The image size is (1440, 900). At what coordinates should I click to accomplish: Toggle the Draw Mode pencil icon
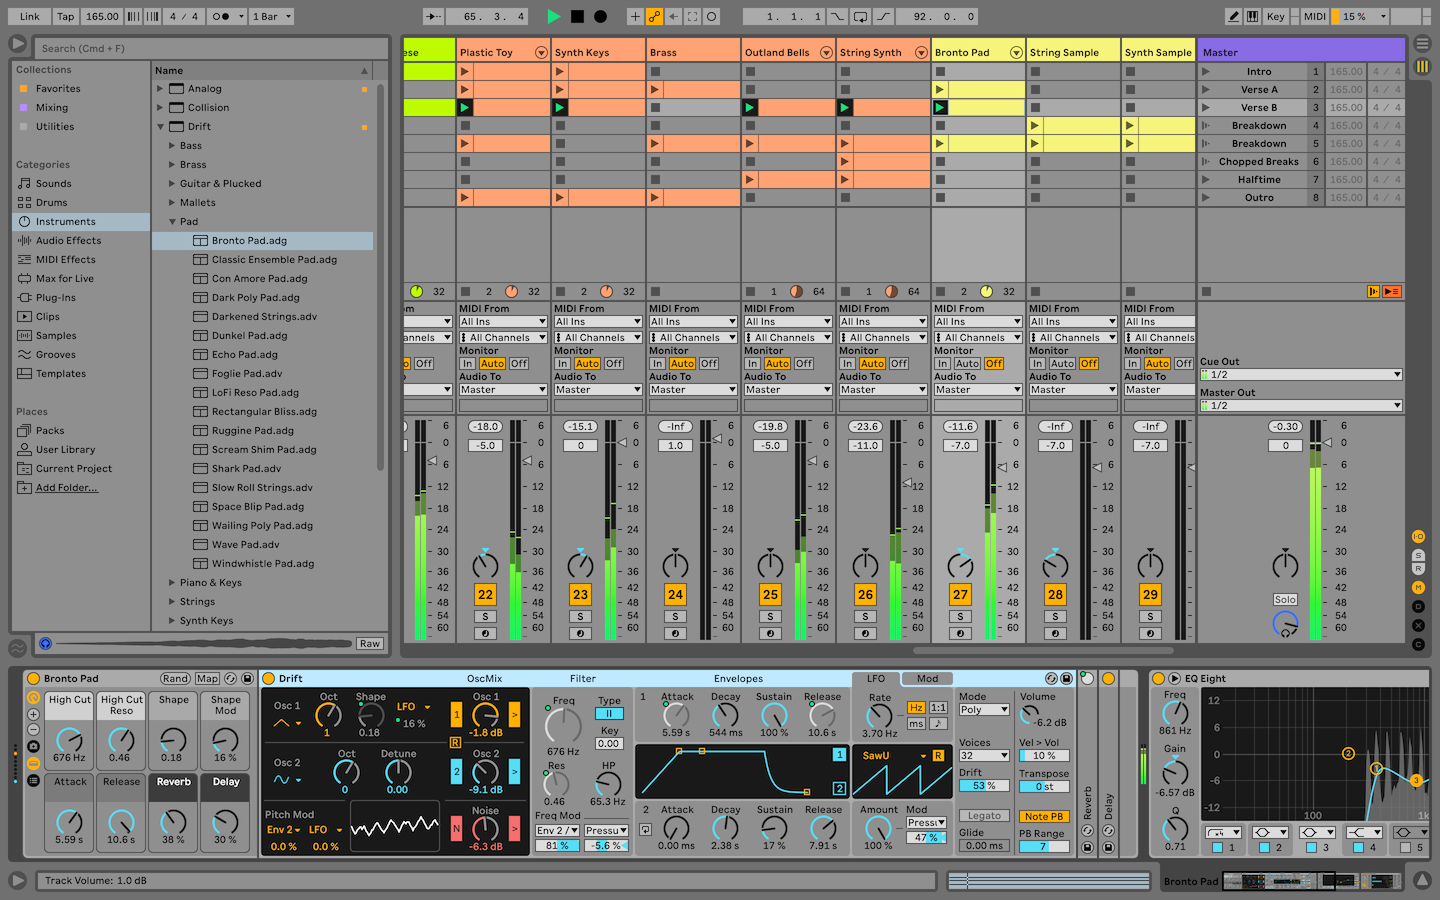pyautogui.click(x=1234, y=16)
